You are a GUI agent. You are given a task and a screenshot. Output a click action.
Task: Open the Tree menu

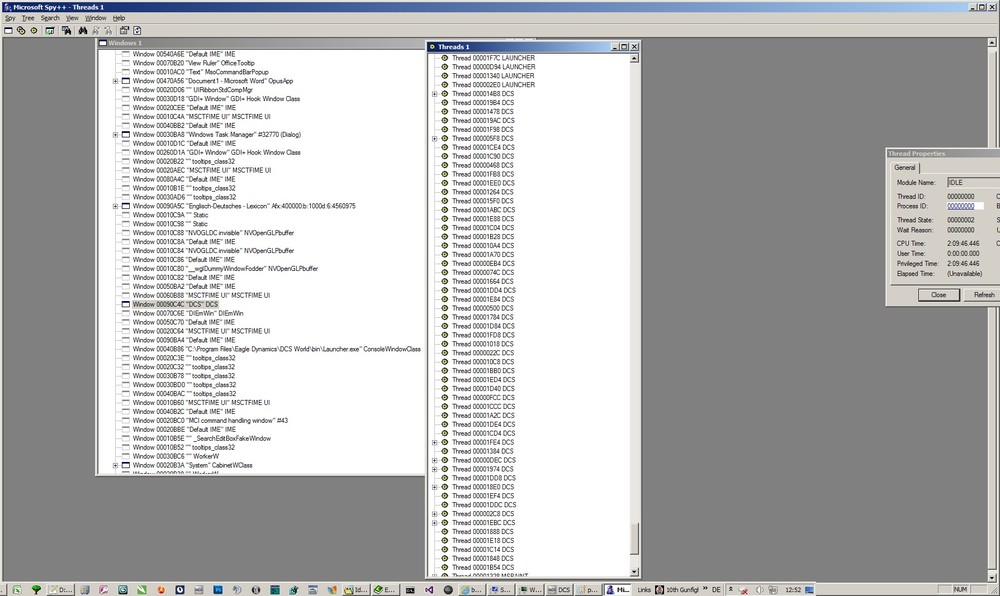tap(29, 17)
